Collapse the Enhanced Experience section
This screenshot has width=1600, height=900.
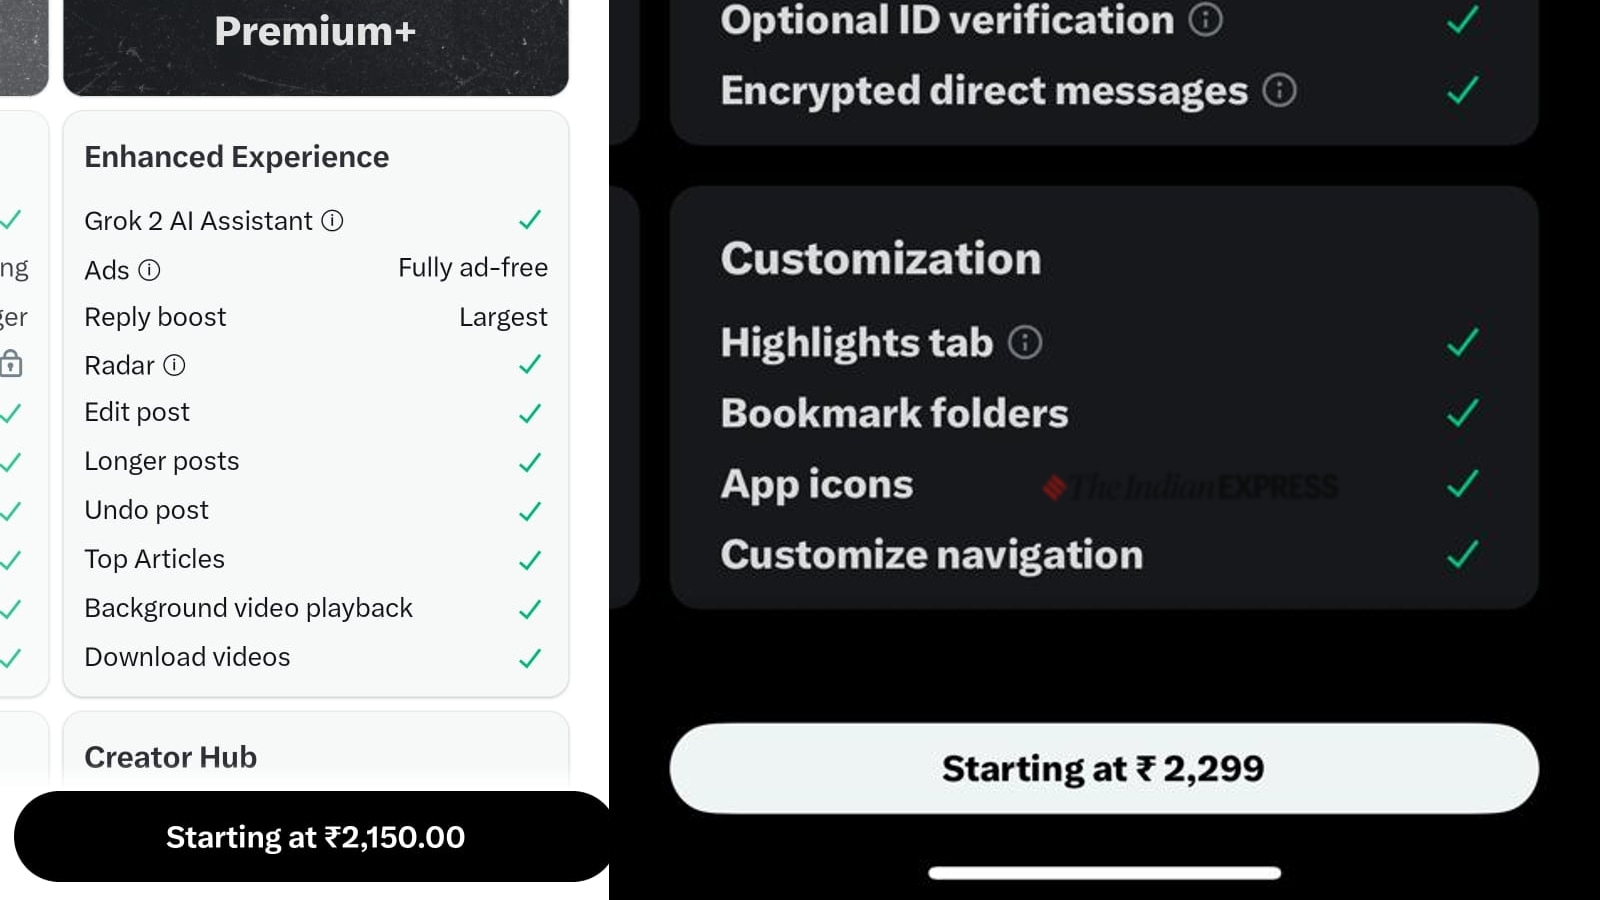[x=236, y=157]
